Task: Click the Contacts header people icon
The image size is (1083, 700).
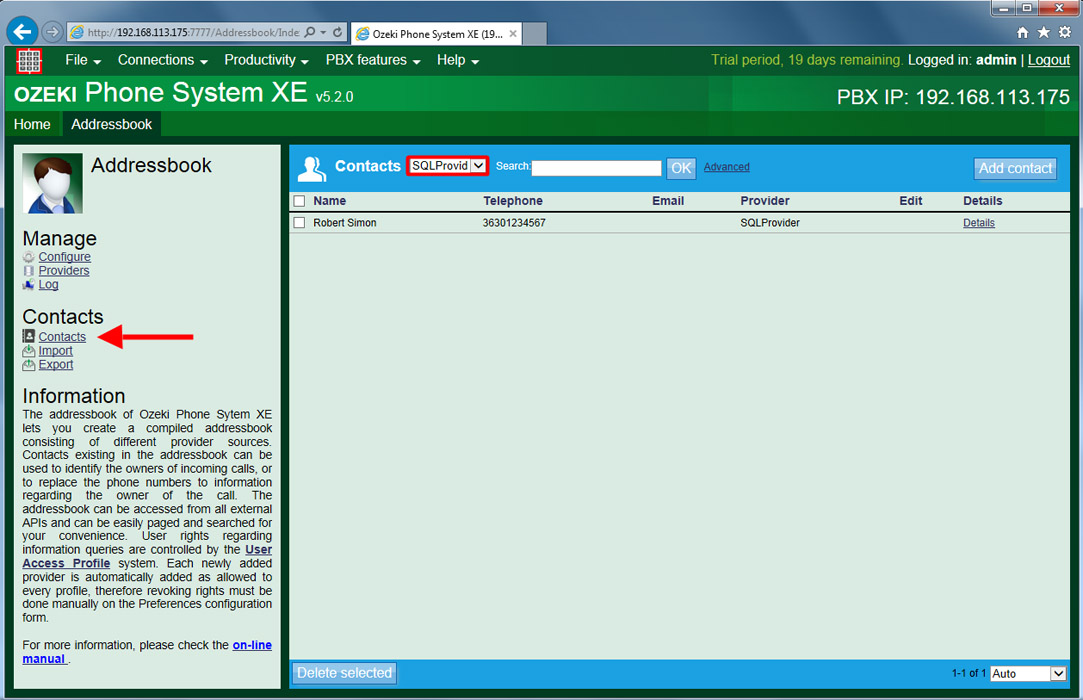Action: [312, 168]
